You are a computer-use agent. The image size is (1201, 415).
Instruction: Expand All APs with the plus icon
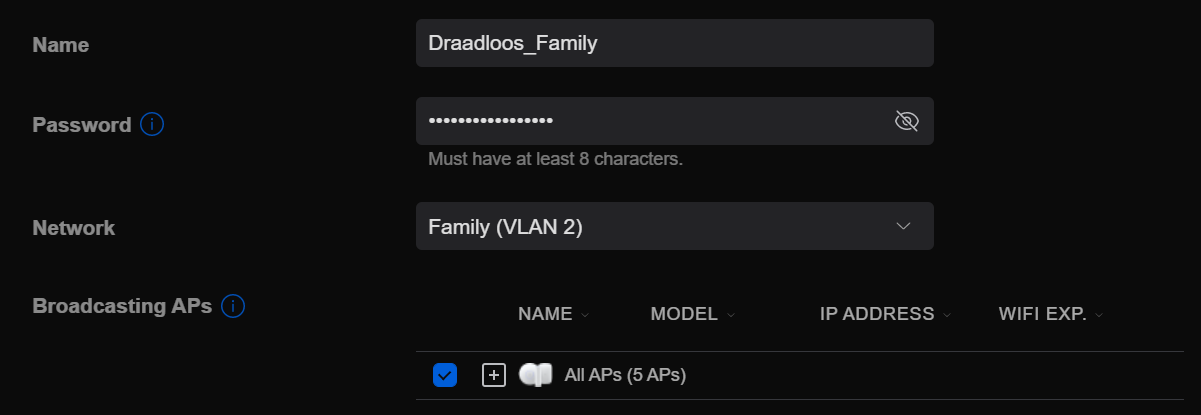494,376
